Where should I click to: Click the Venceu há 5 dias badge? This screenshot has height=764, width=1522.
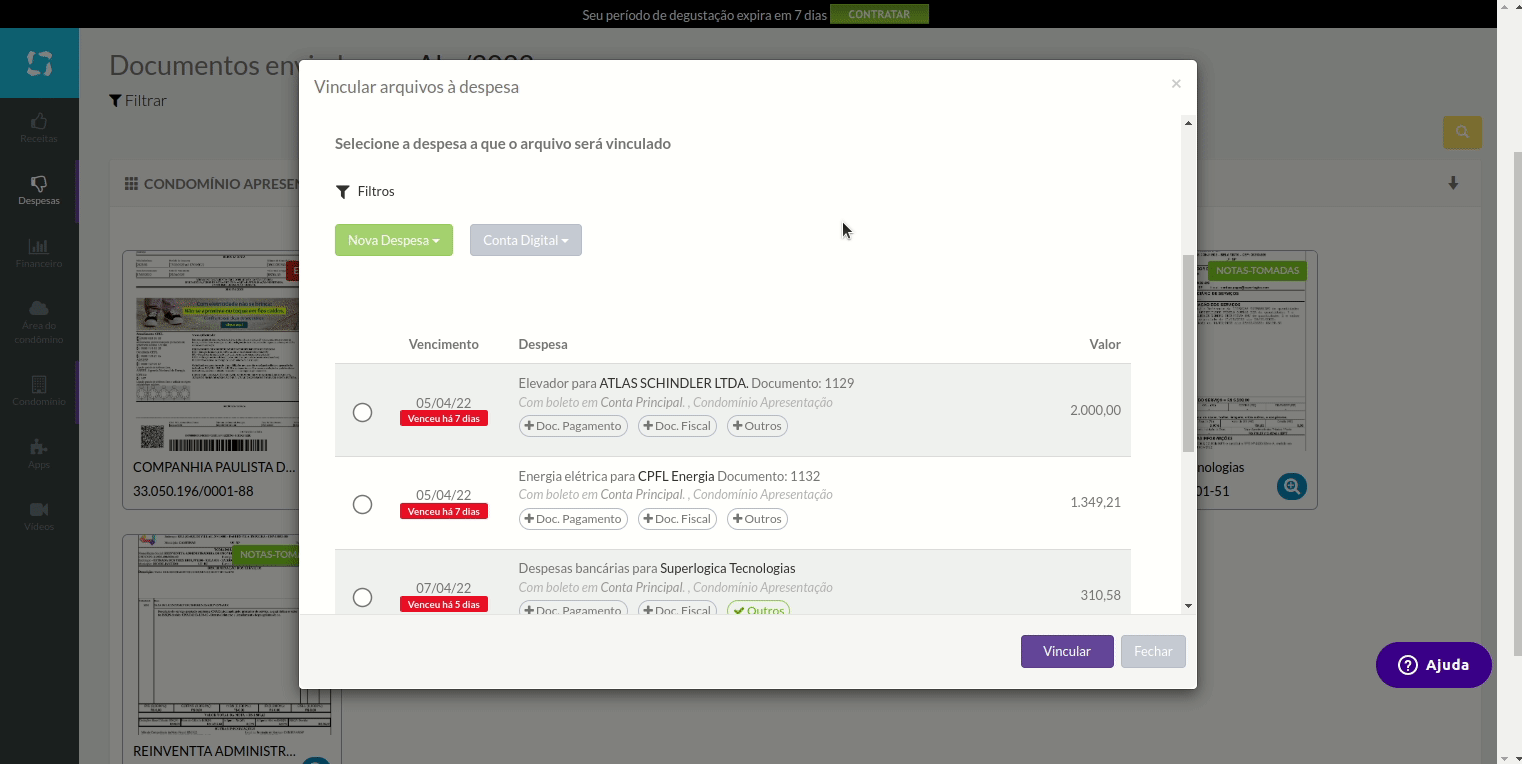tap(443, 604)
